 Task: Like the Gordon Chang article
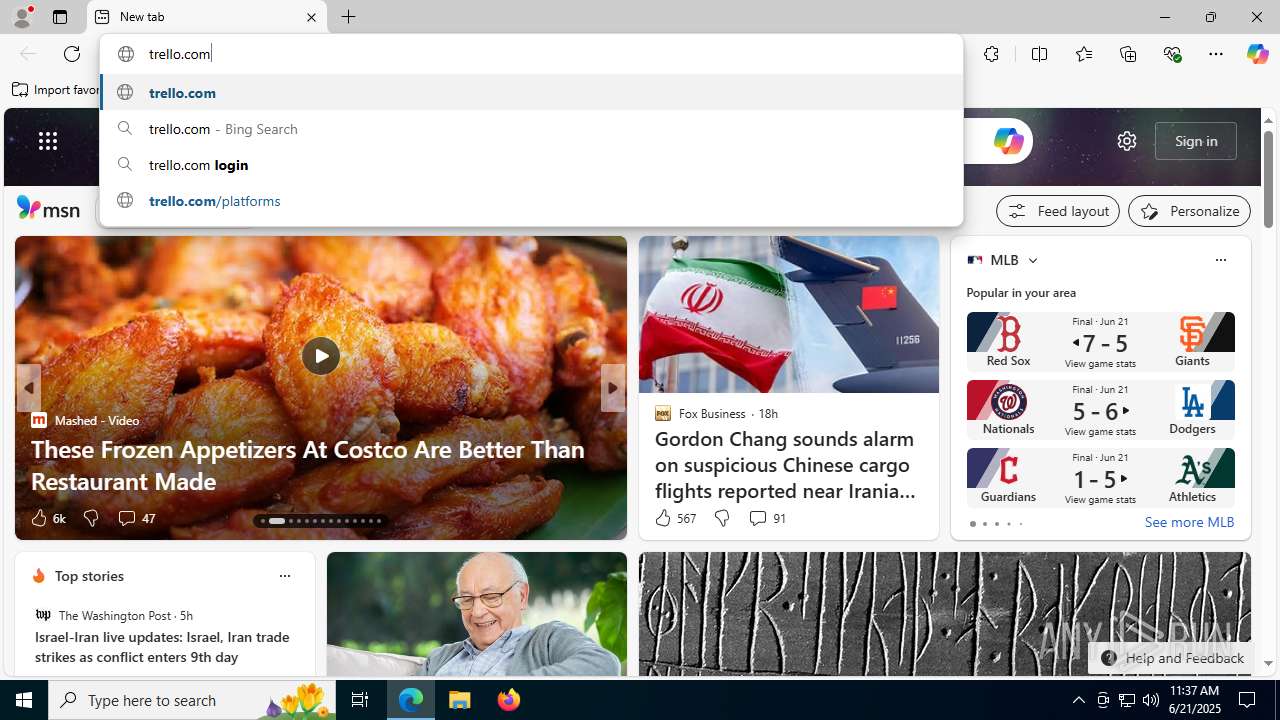[x=675, y=518]
